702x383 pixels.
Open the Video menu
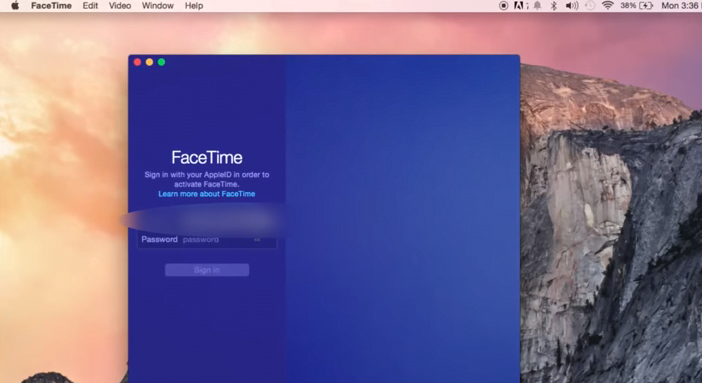pyautogui.click(x=120, y=6)
